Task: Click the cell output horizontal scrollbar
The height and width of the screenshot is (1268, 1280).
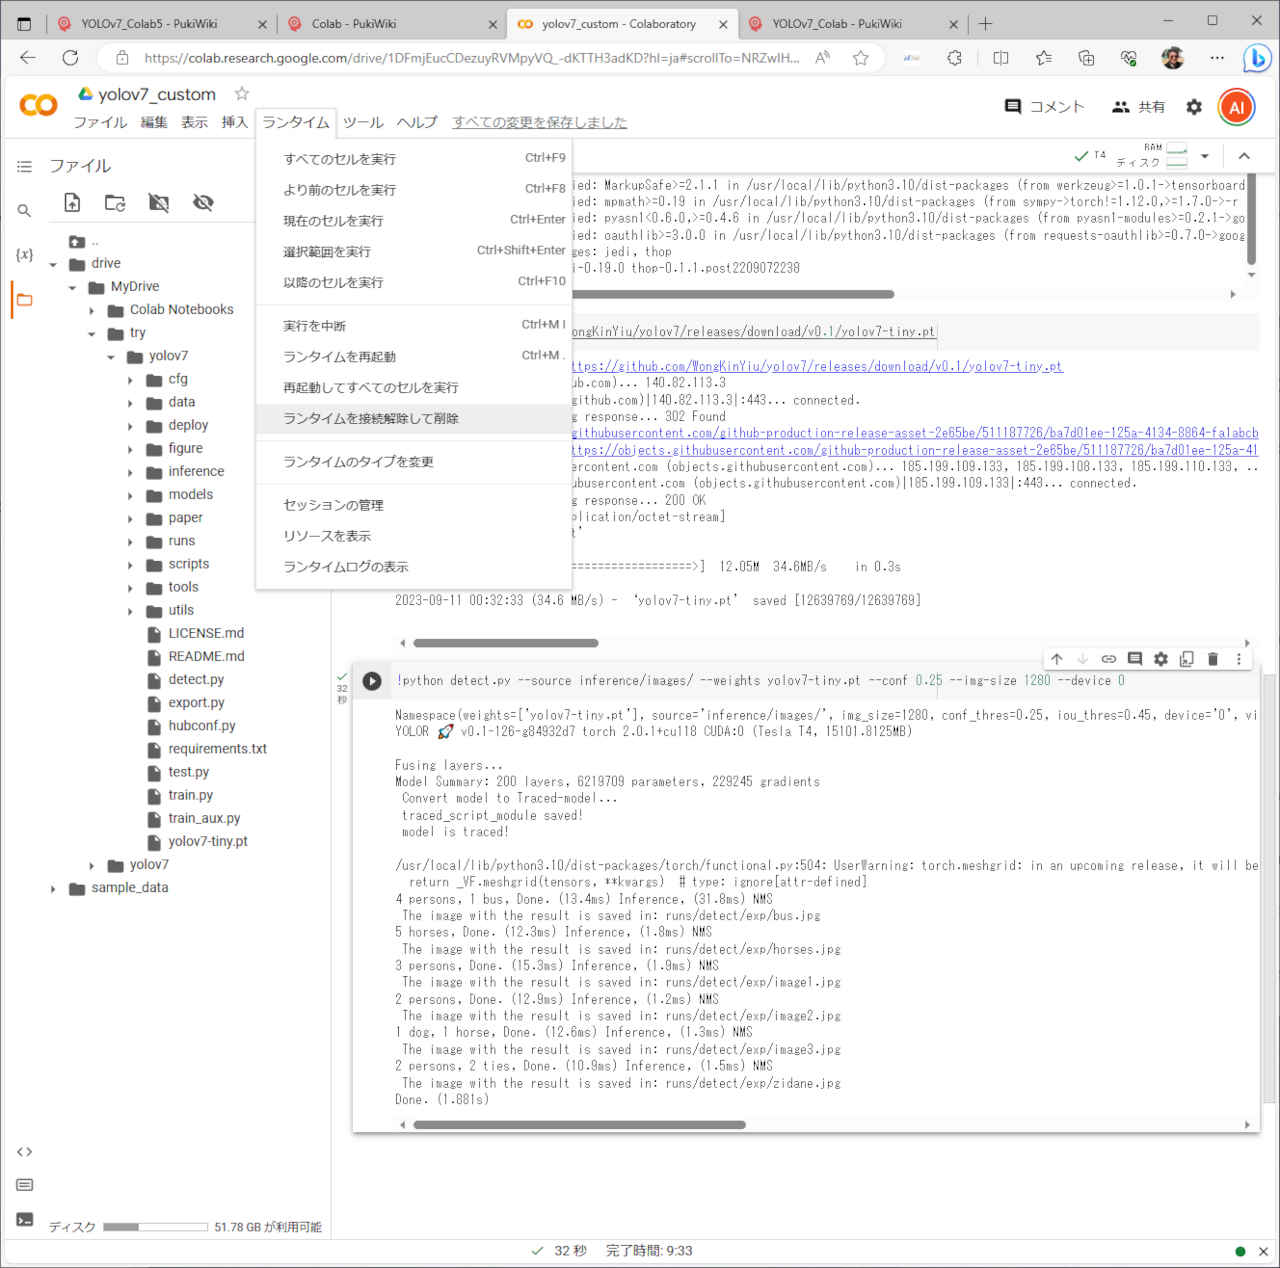Action: pyautogui.click(x=579, y=1125)
